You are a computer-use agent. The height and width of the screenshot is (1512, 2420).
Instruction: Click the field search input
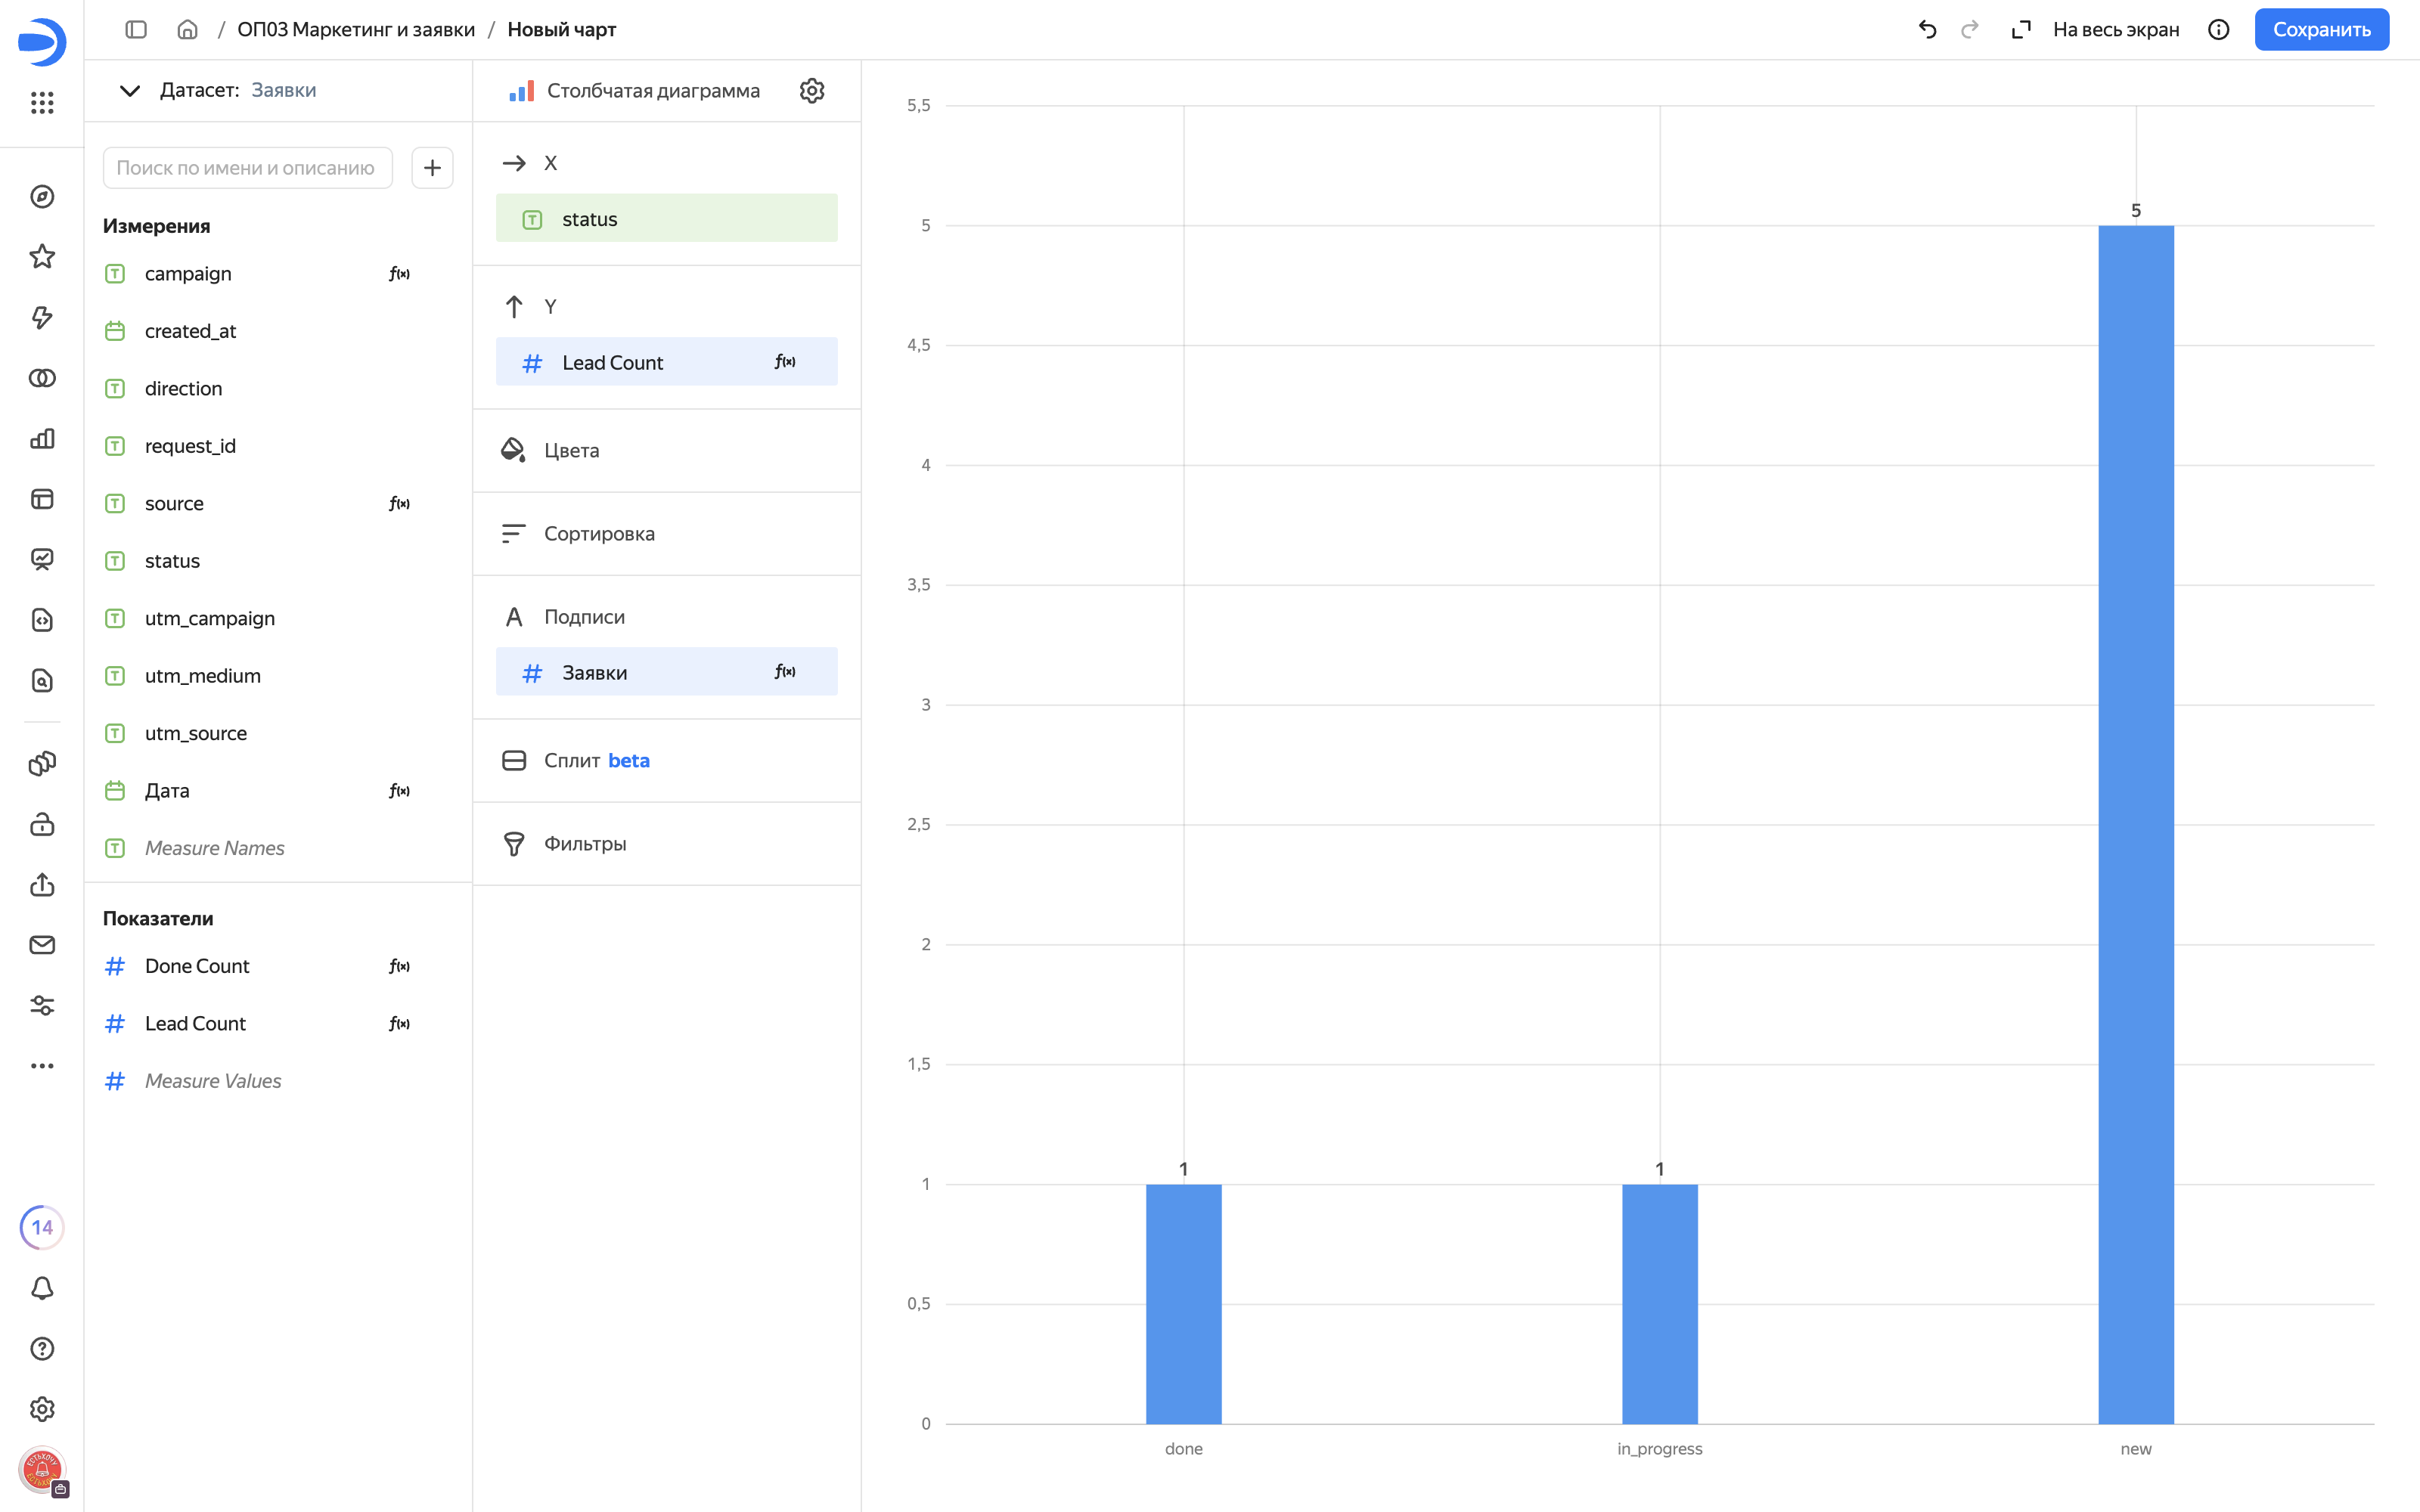(247, 168)
